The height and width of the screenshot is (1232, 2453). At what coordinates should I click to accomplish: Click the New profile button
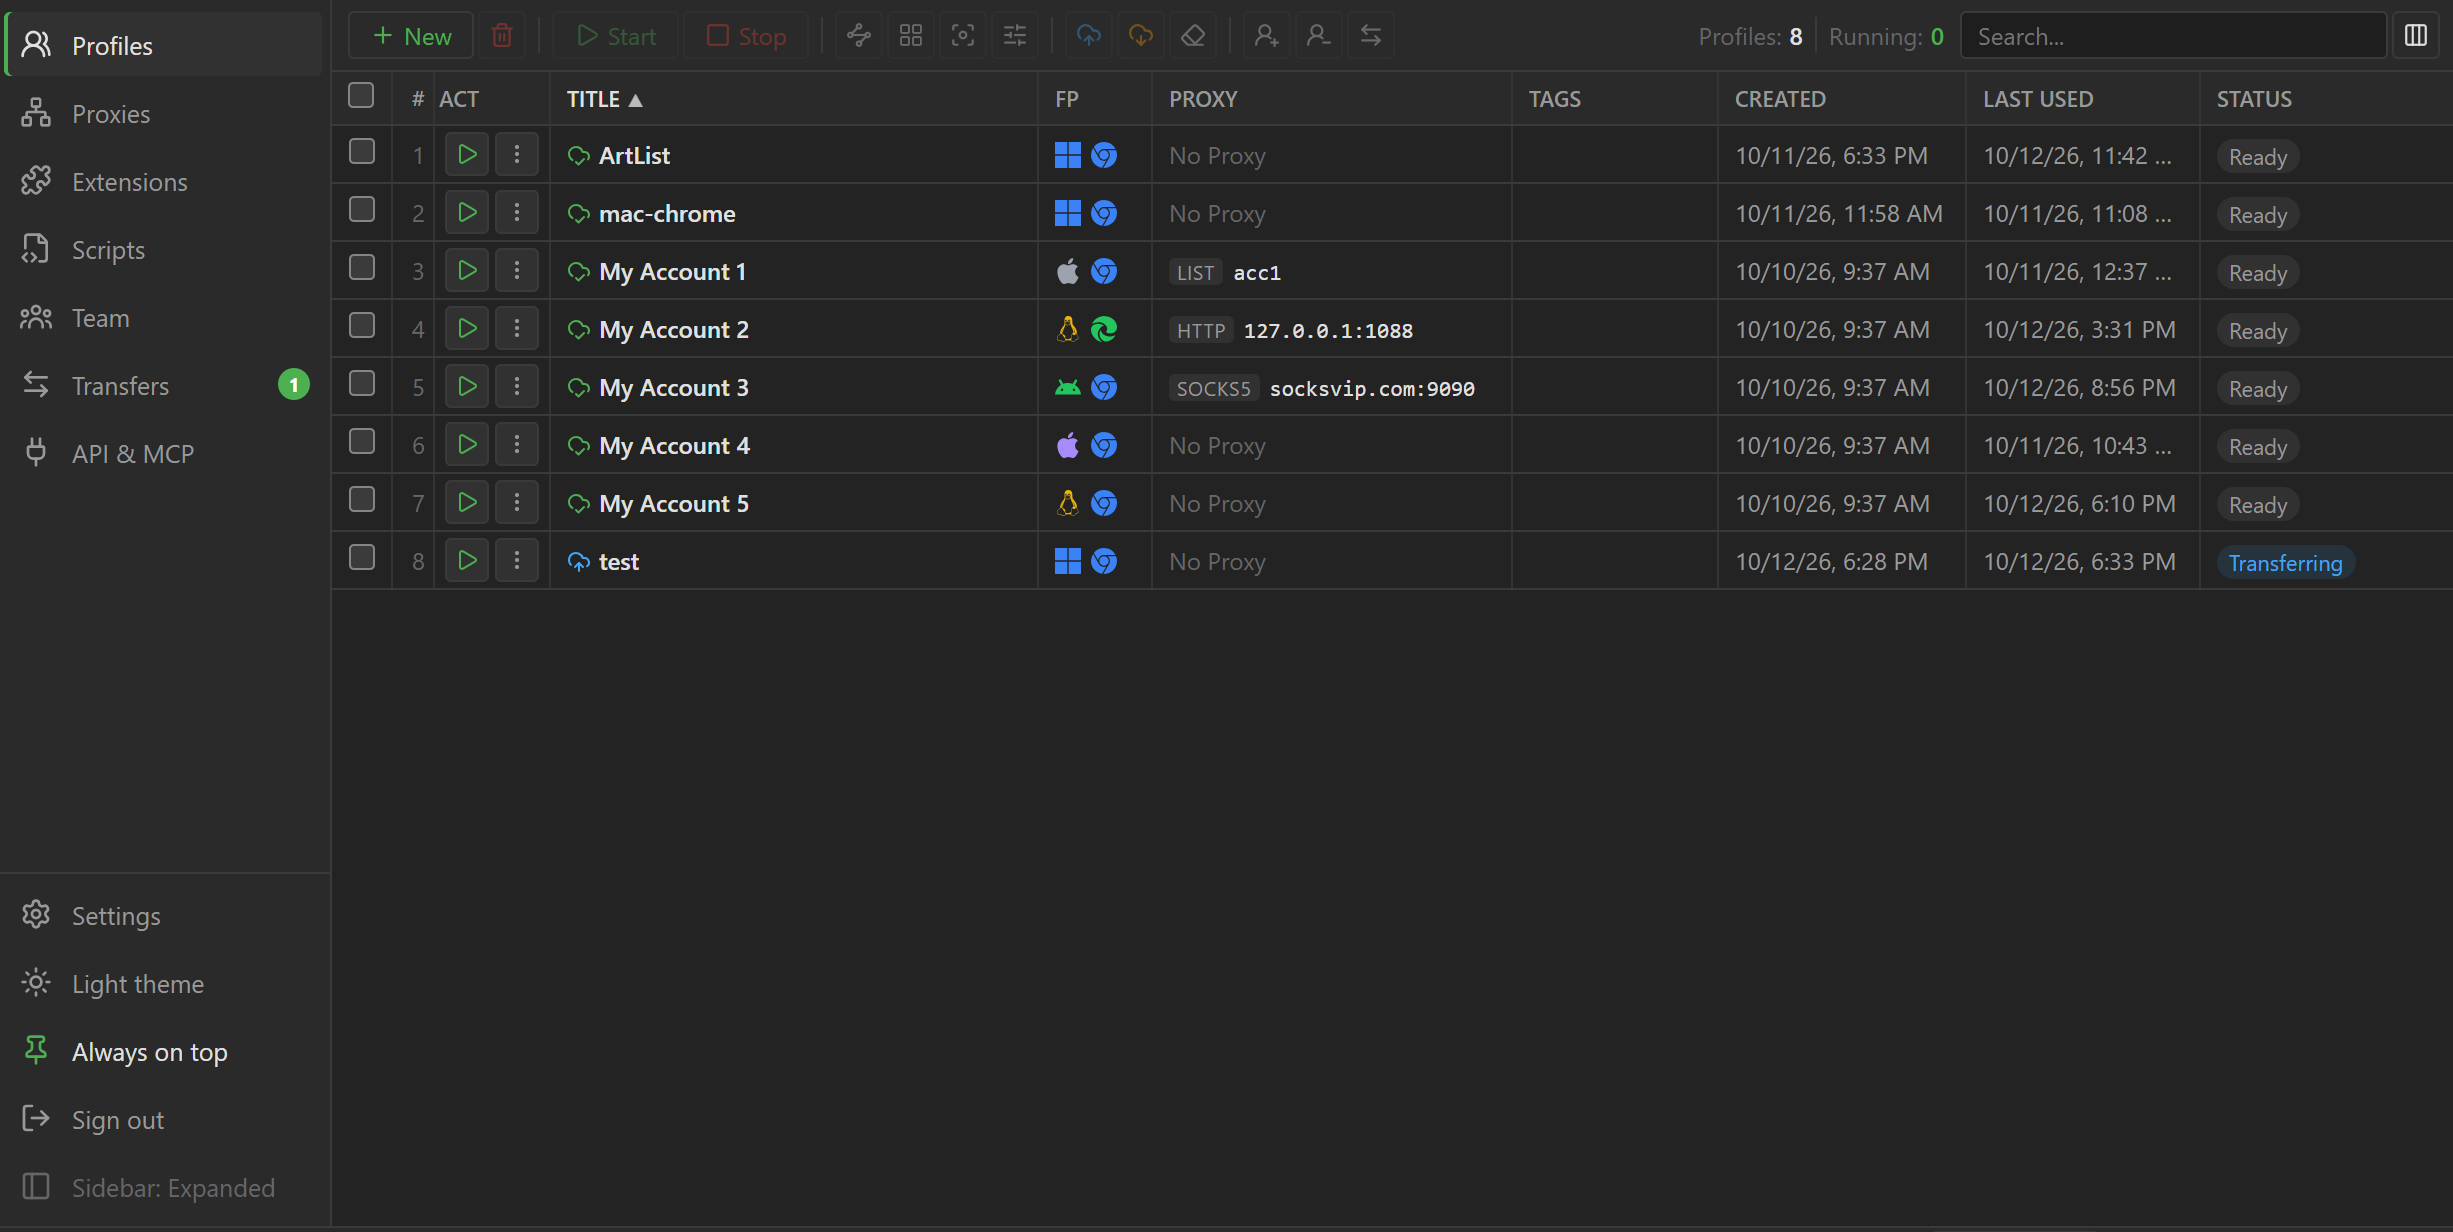point(411,36)
